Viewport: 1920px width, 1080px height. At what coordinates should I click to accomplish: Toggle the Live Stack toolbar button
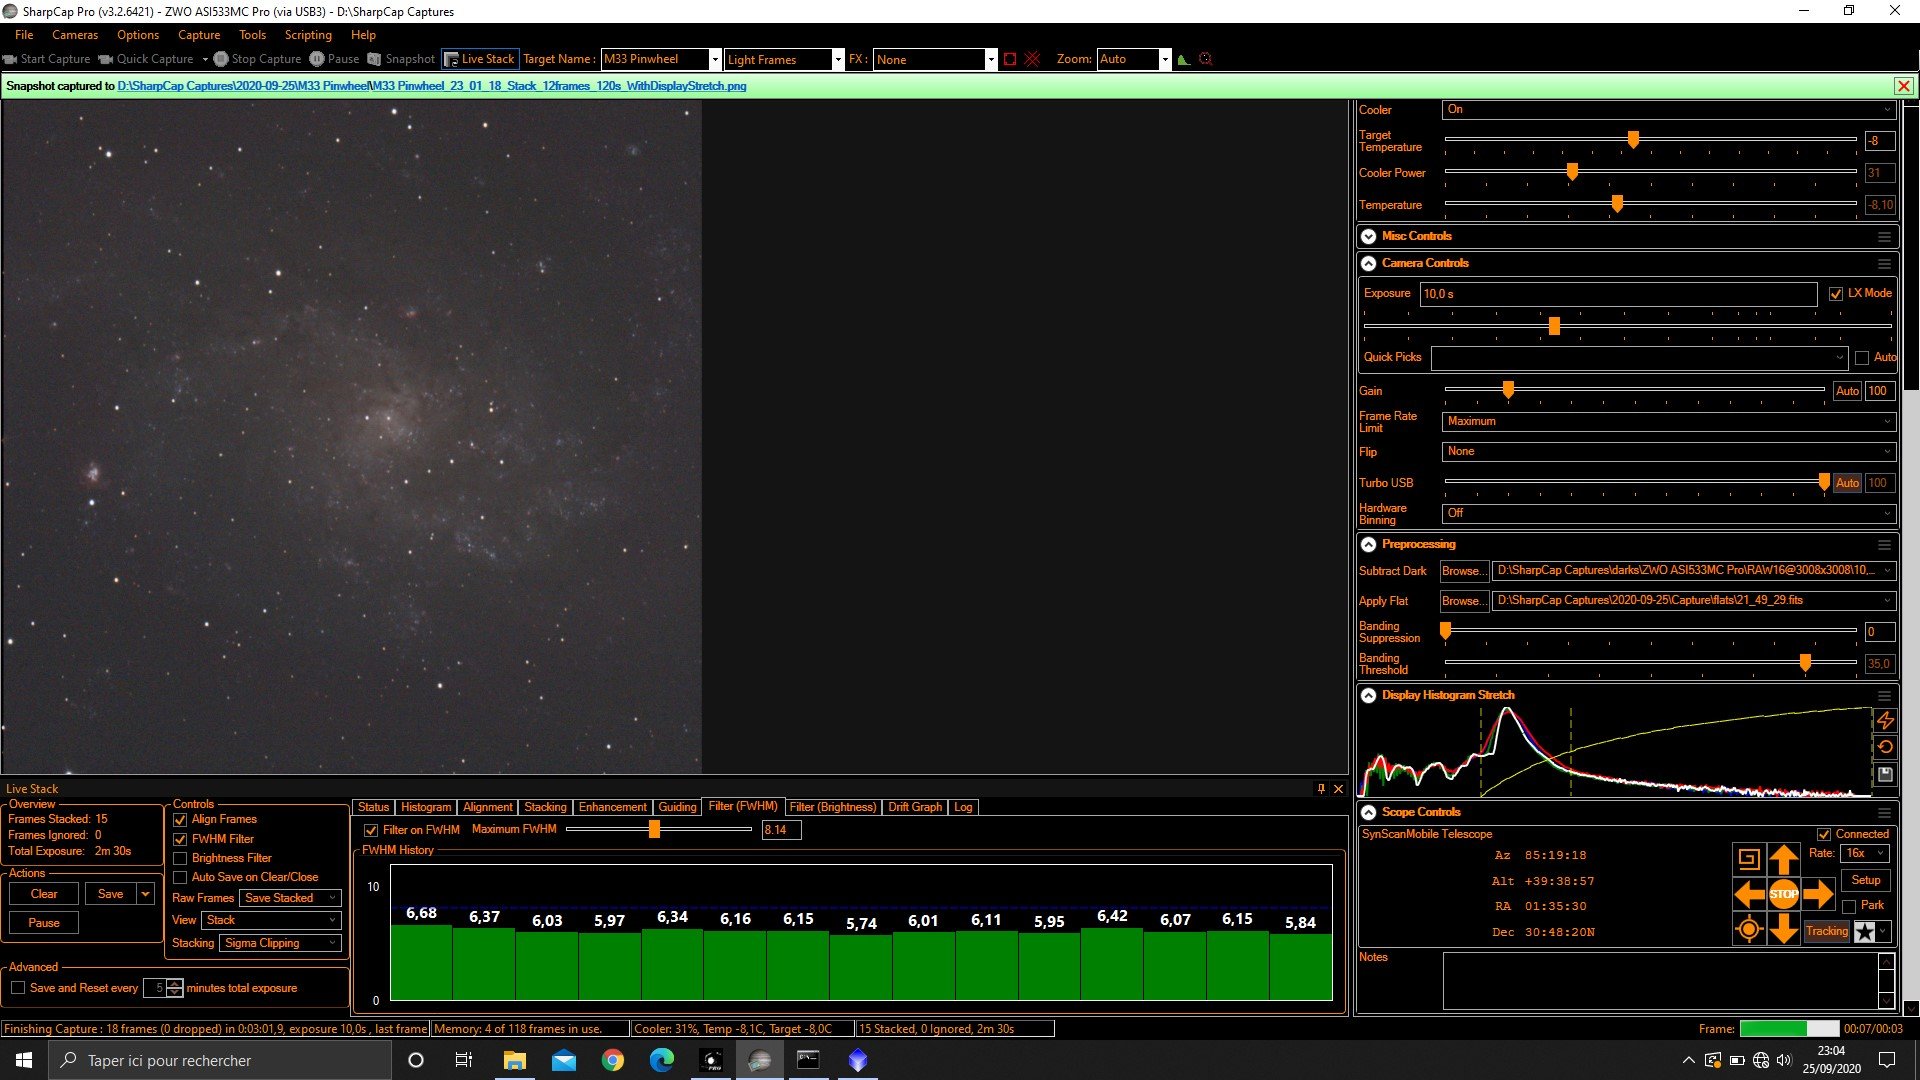point(480,59)
